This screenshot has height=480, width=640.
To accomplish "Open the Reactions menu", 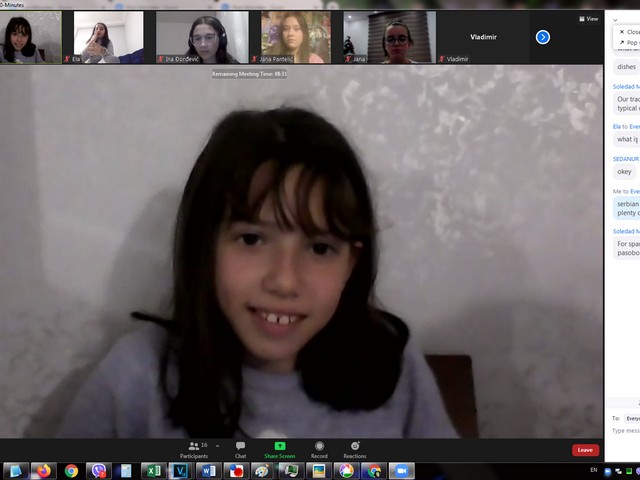I will point(355,450).
